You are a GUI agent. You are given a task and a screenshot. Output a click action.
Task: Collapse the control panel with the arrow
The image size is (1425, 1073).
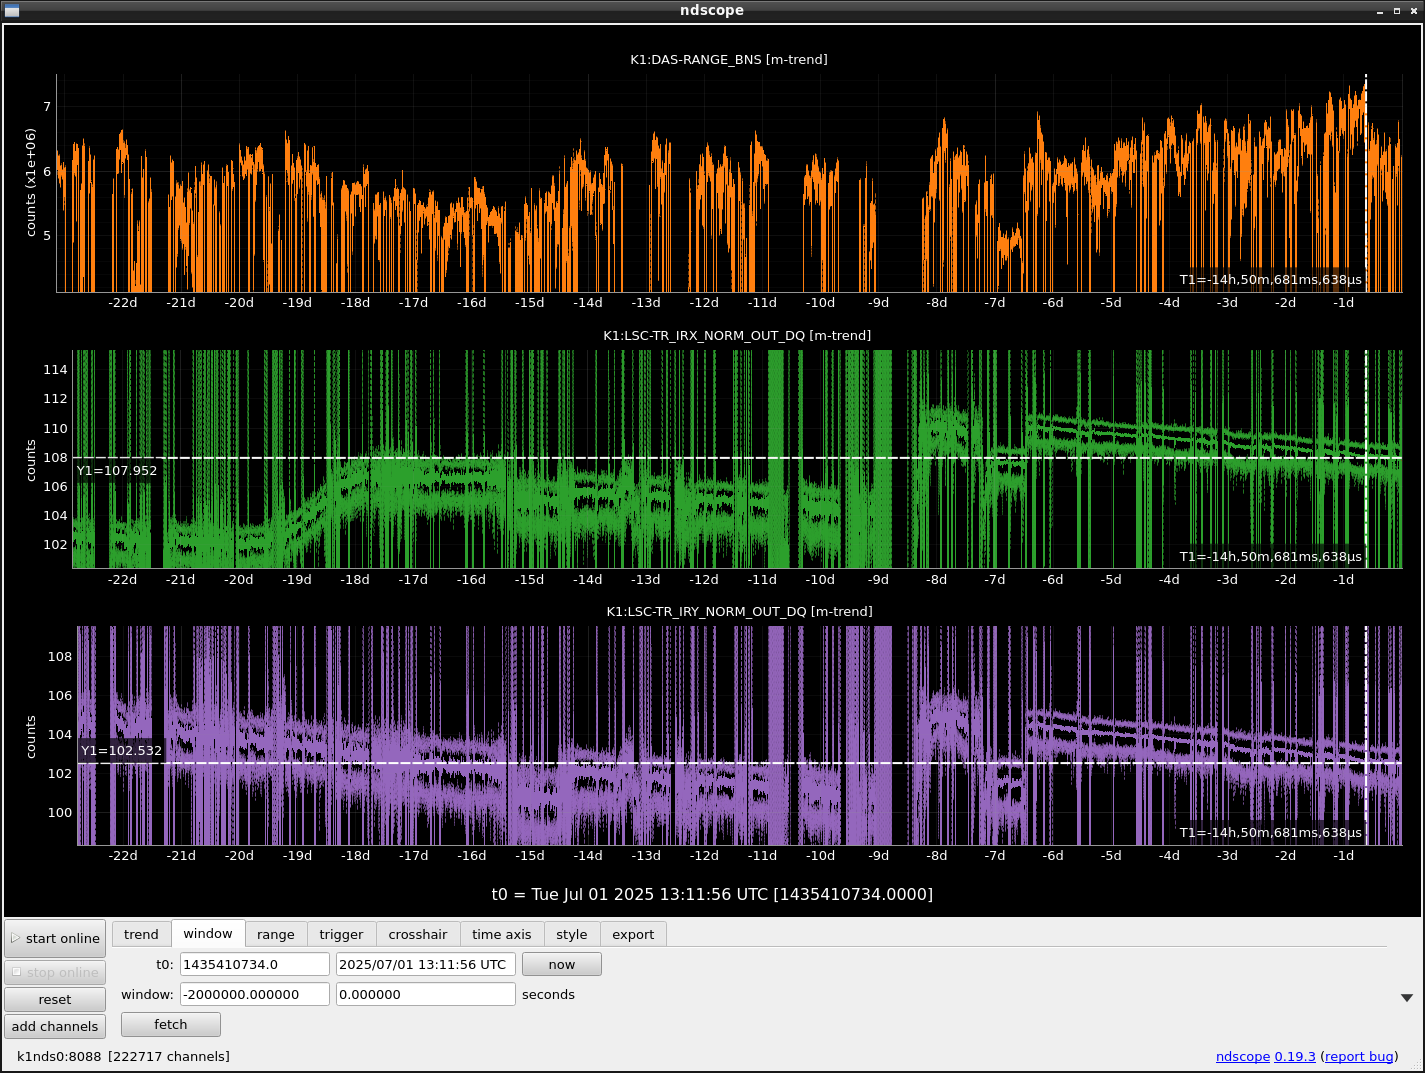coord(1407,997)
